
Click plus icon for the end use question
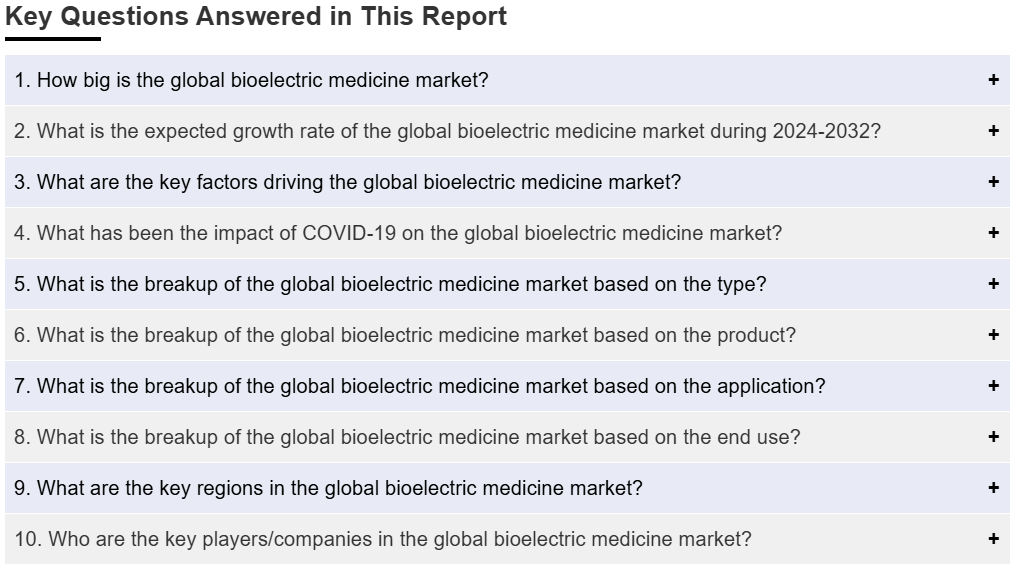tap(994, 437)
